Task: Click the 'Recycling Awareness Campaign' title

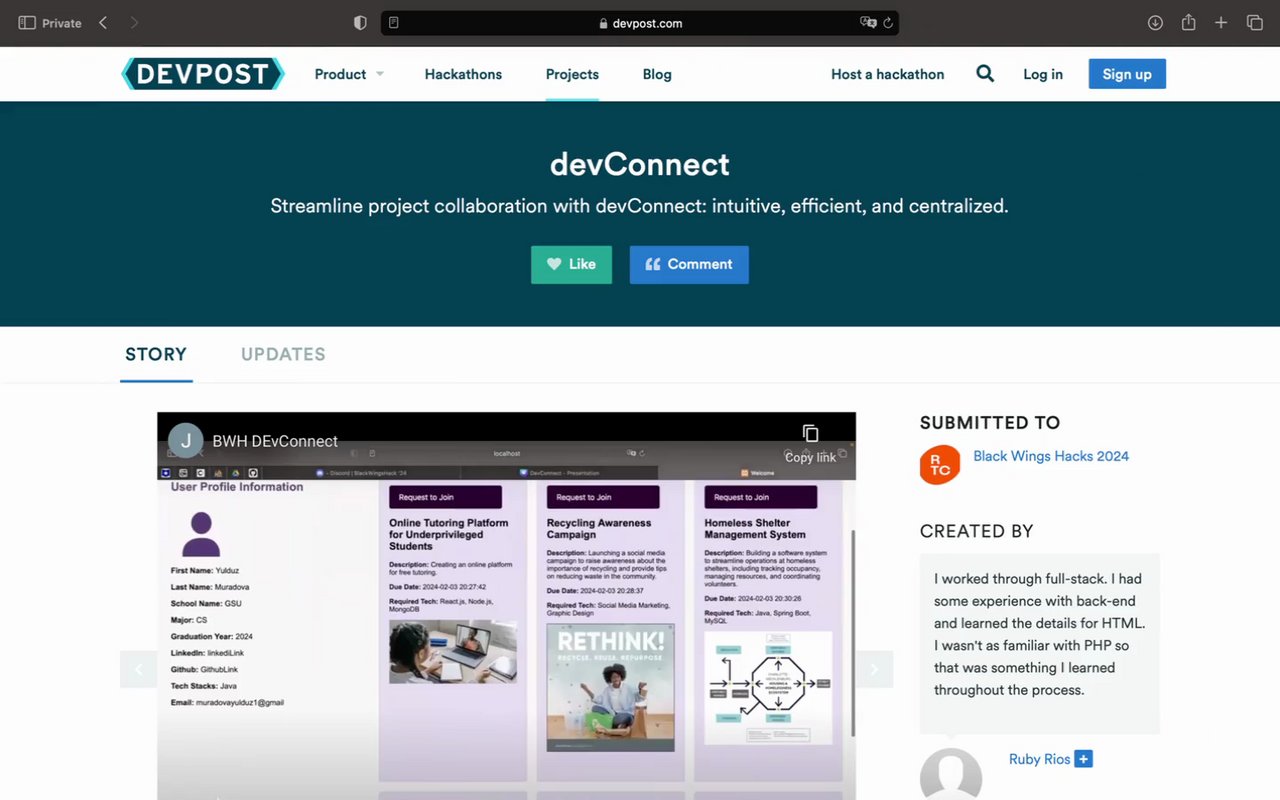Action: tap(599, 528)
